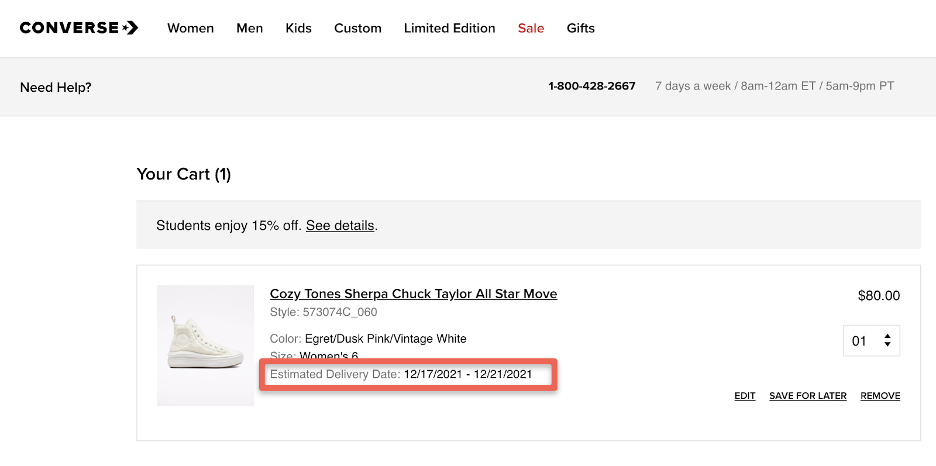The image size is (936, 466).
Task: Open the Cozy Tones Sherpa Chuck Taylor product link
Action: click(414, 294)
